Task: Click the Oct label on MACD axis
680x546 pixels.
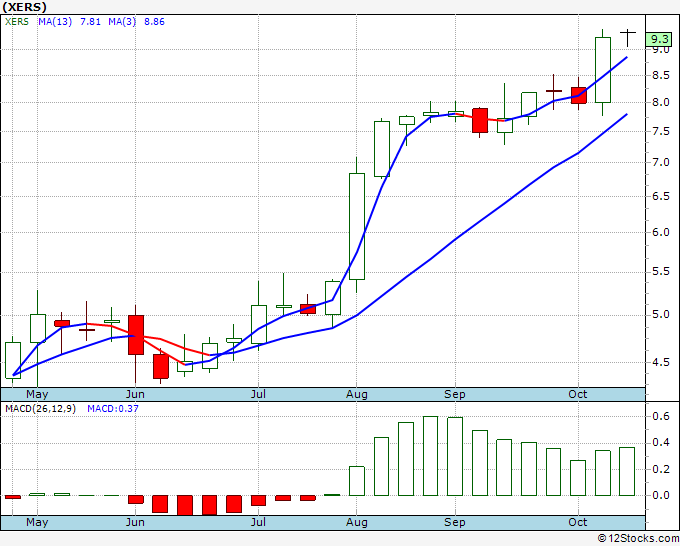Action: click(578, 522)
